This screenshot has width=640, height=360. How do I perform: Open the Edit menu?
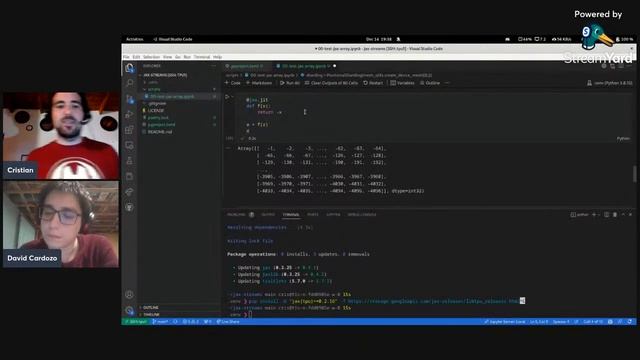(136, 57)
